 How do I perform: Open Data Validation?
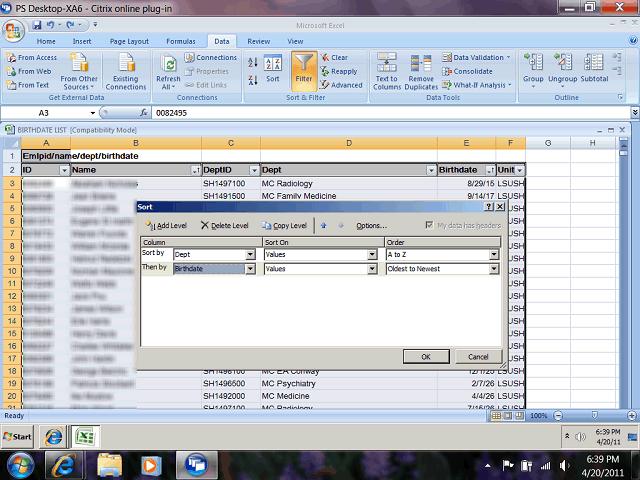[476, 58]
